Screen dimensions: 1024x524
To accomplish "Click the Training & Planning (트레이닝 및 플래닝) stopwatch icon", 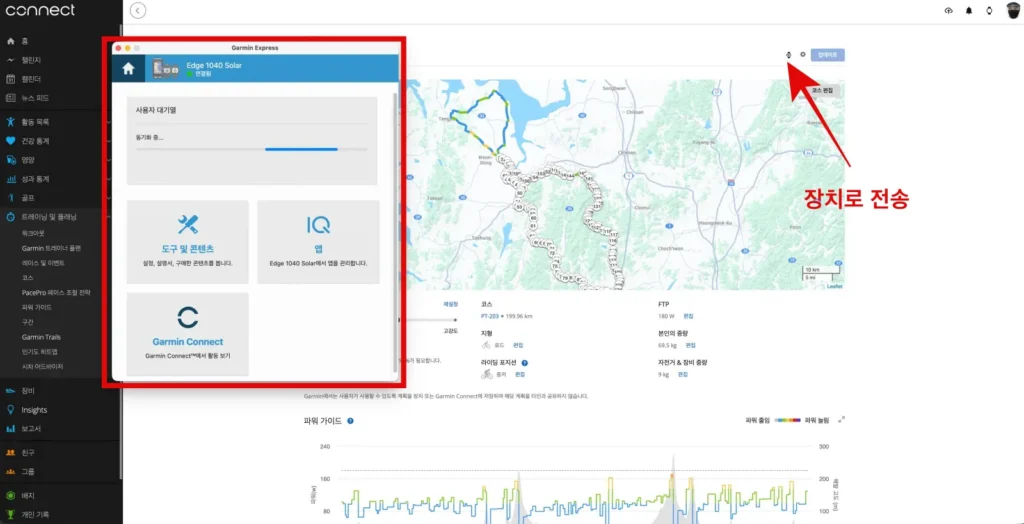I will (10, 217).
